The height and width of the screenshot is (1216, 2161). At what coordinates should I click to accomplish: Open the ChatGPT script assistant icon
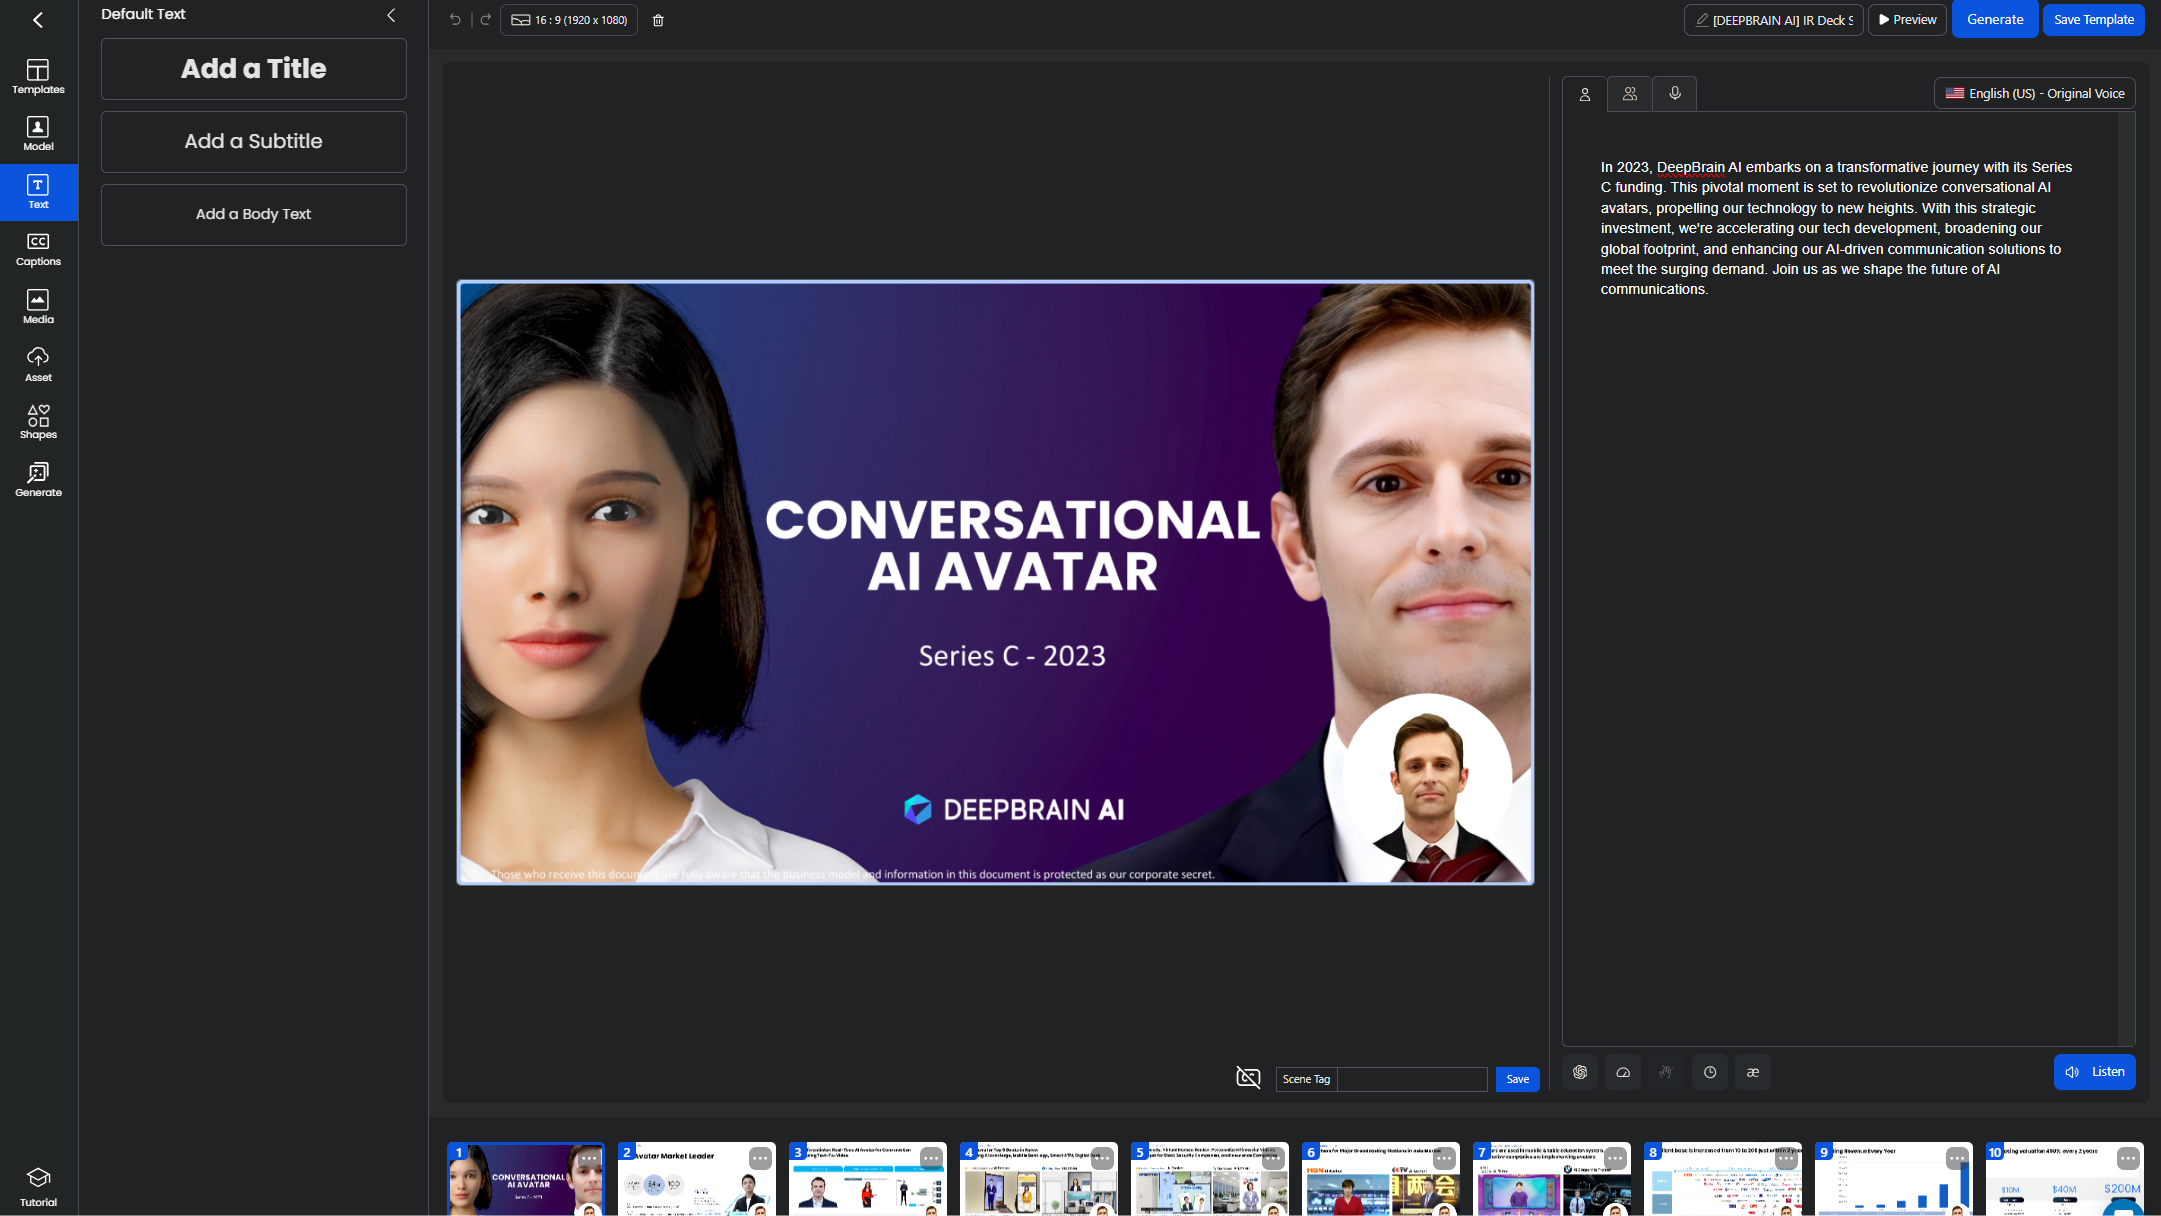tap(1580, 1072)
